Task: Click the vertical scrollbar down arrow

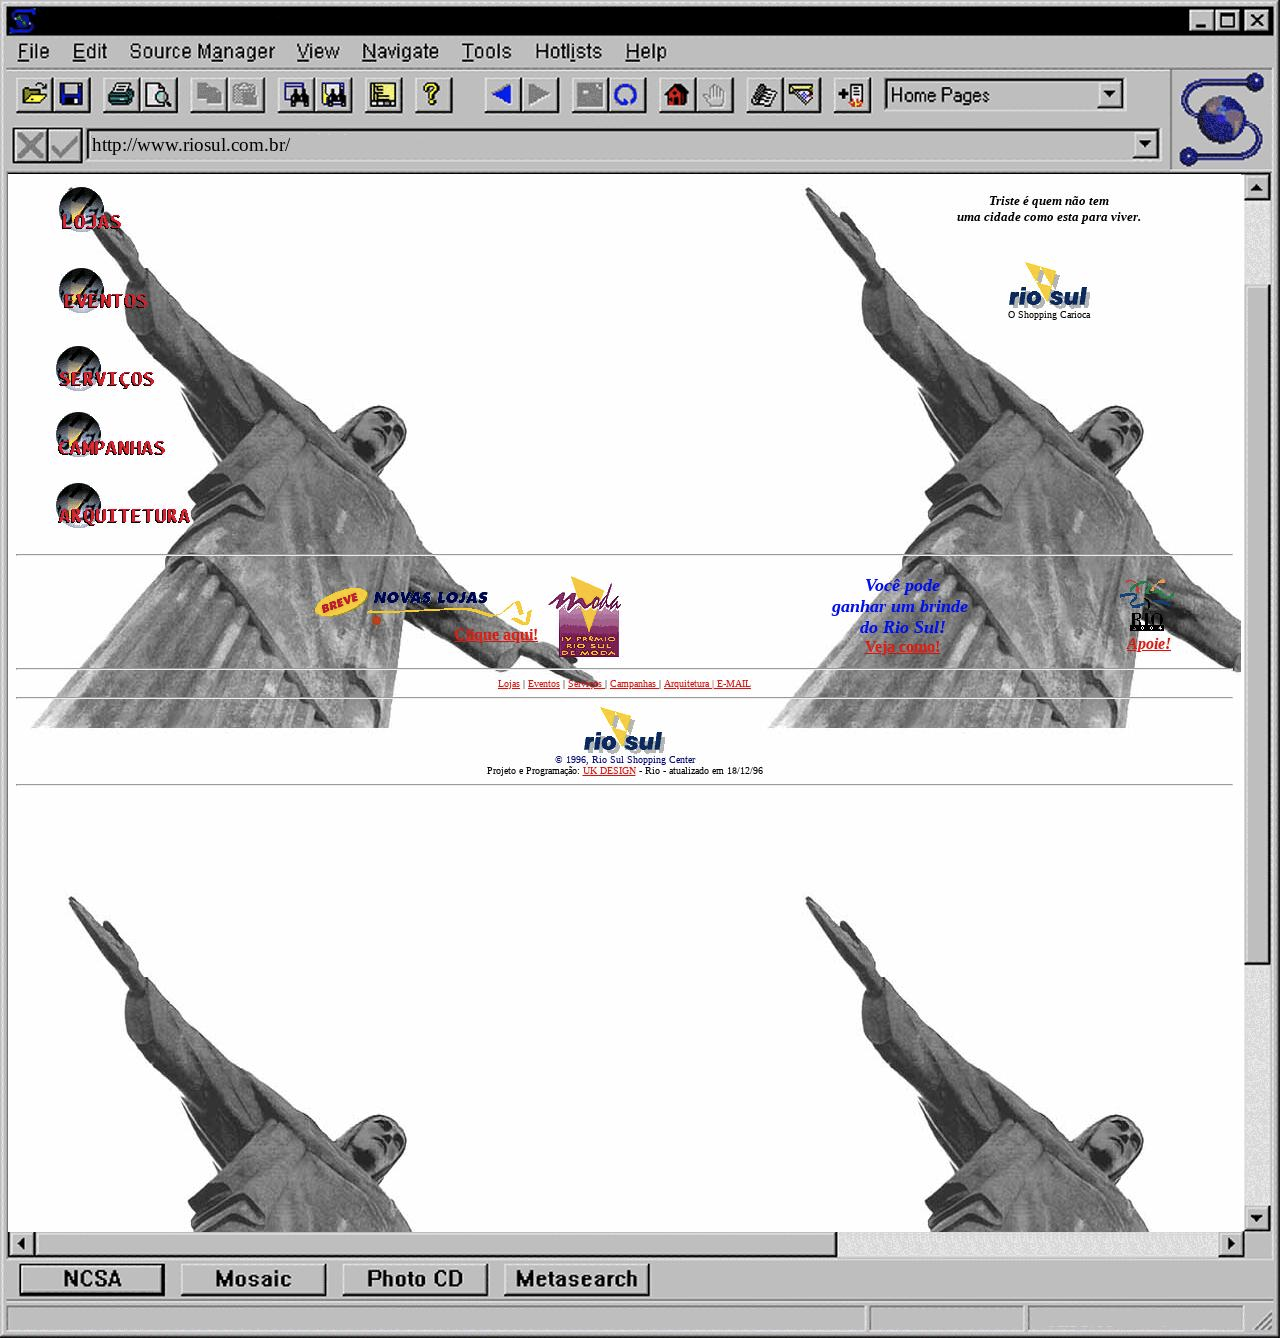Action: point(1257,1217)
